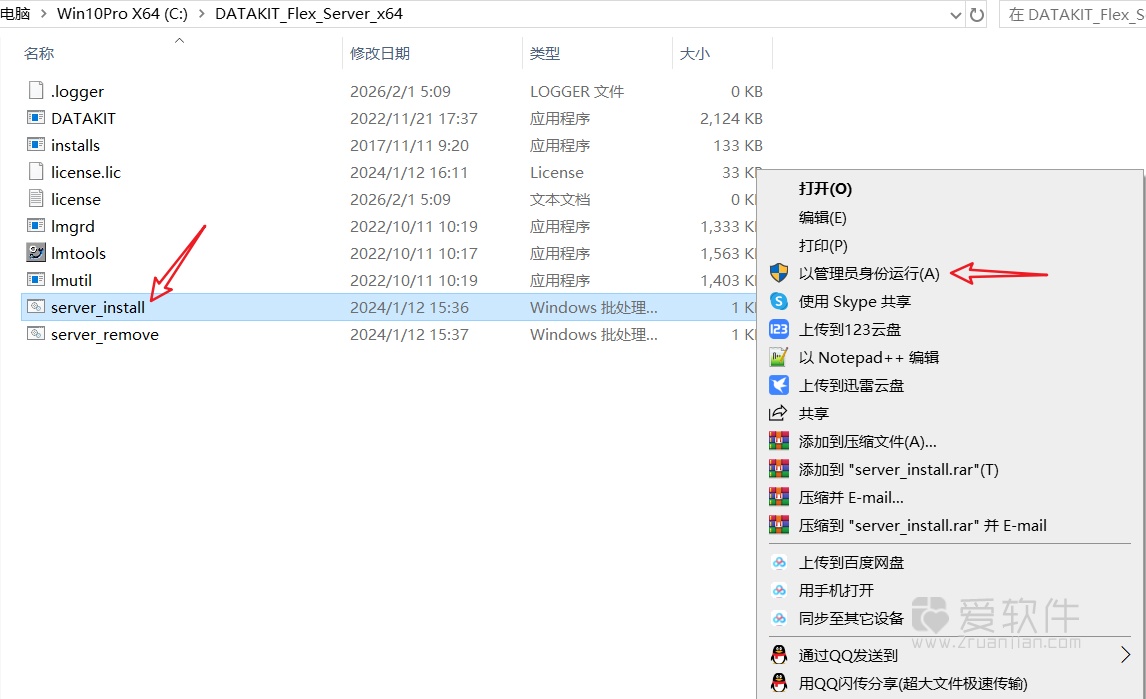Click the Notepad++ edit icon

coord(779,357)
